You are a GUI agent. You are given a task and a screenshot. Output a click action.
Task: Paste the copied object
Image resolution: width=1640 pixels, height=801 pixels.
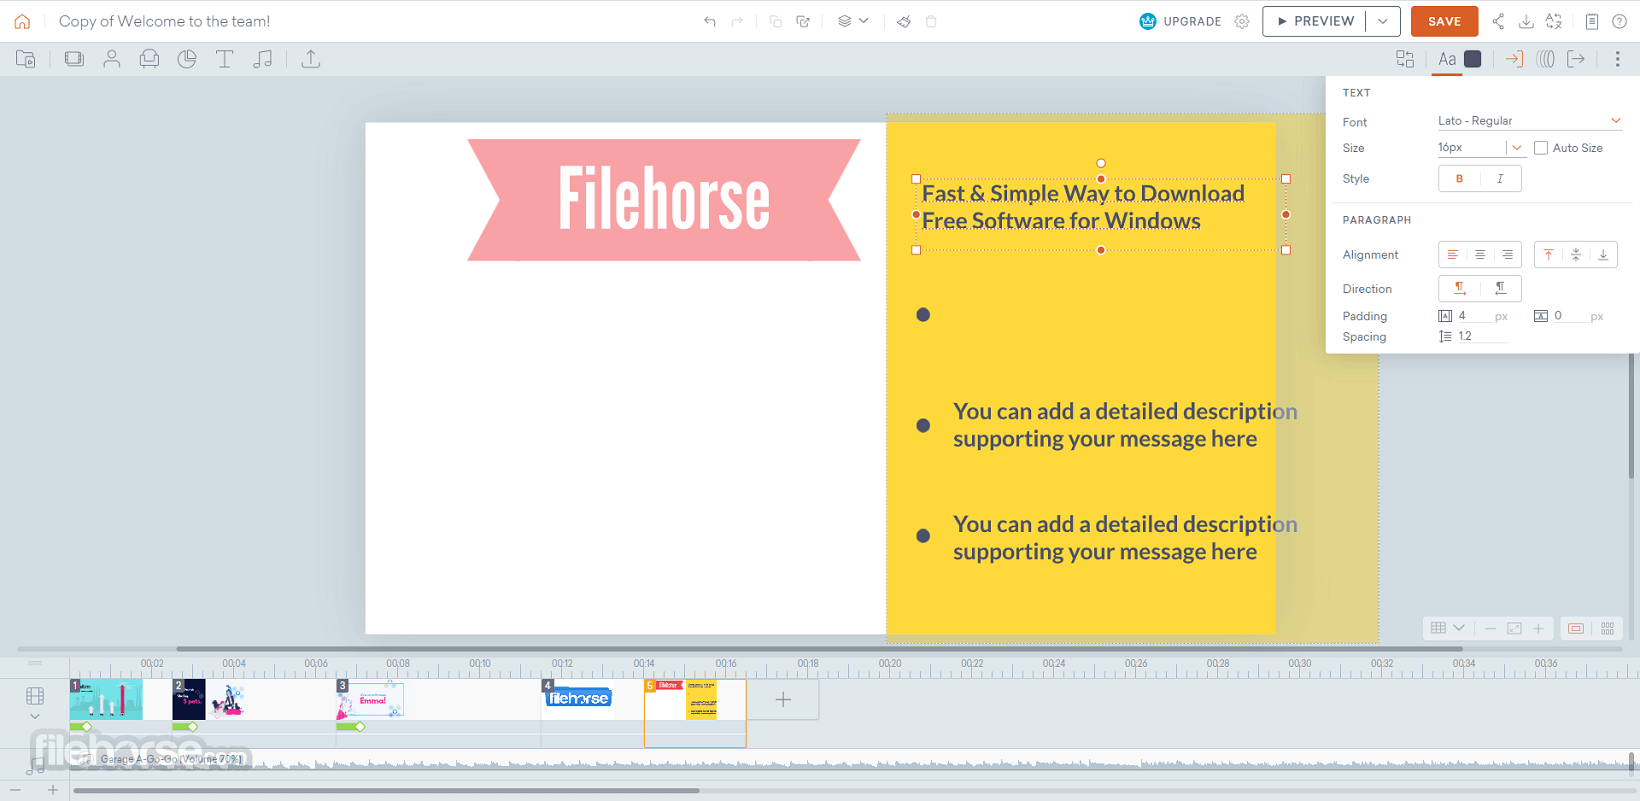(x=803, y=21)
